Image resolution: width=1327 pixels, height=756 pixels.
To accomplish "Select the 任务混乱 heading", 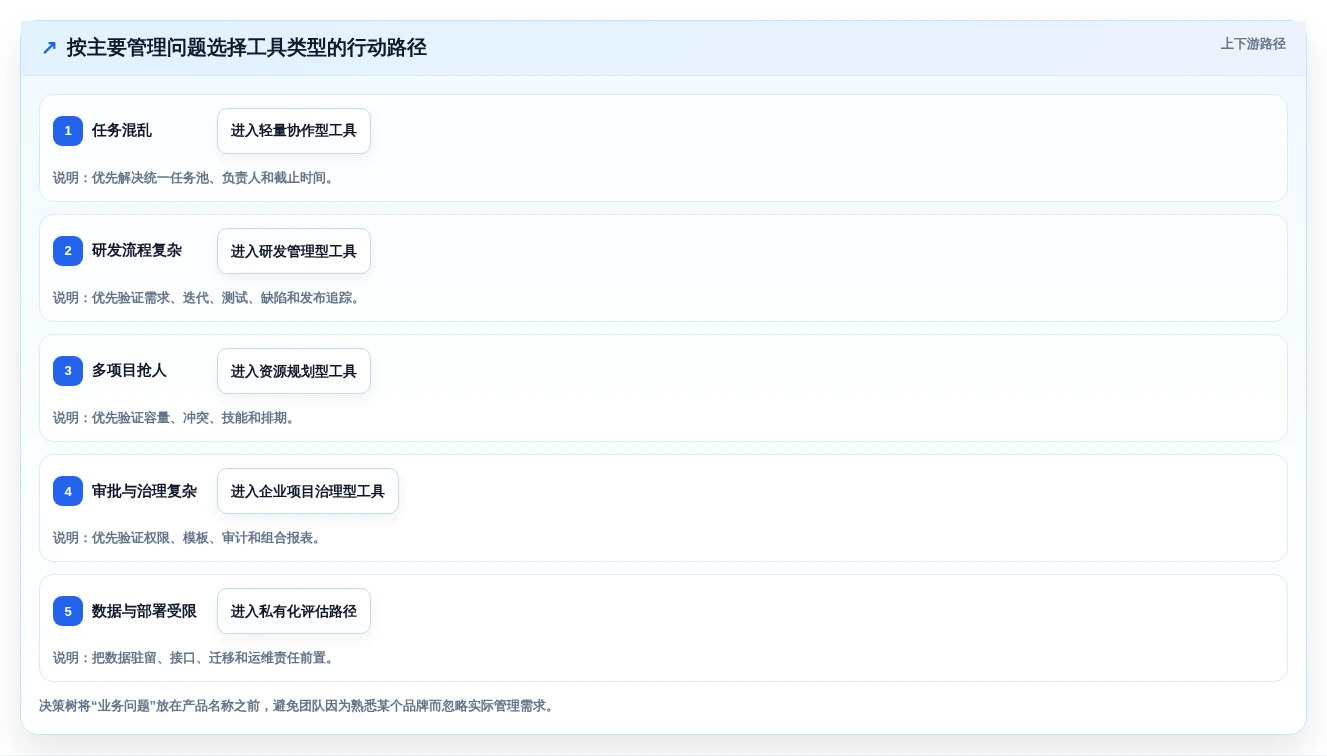I will (122, 130).
